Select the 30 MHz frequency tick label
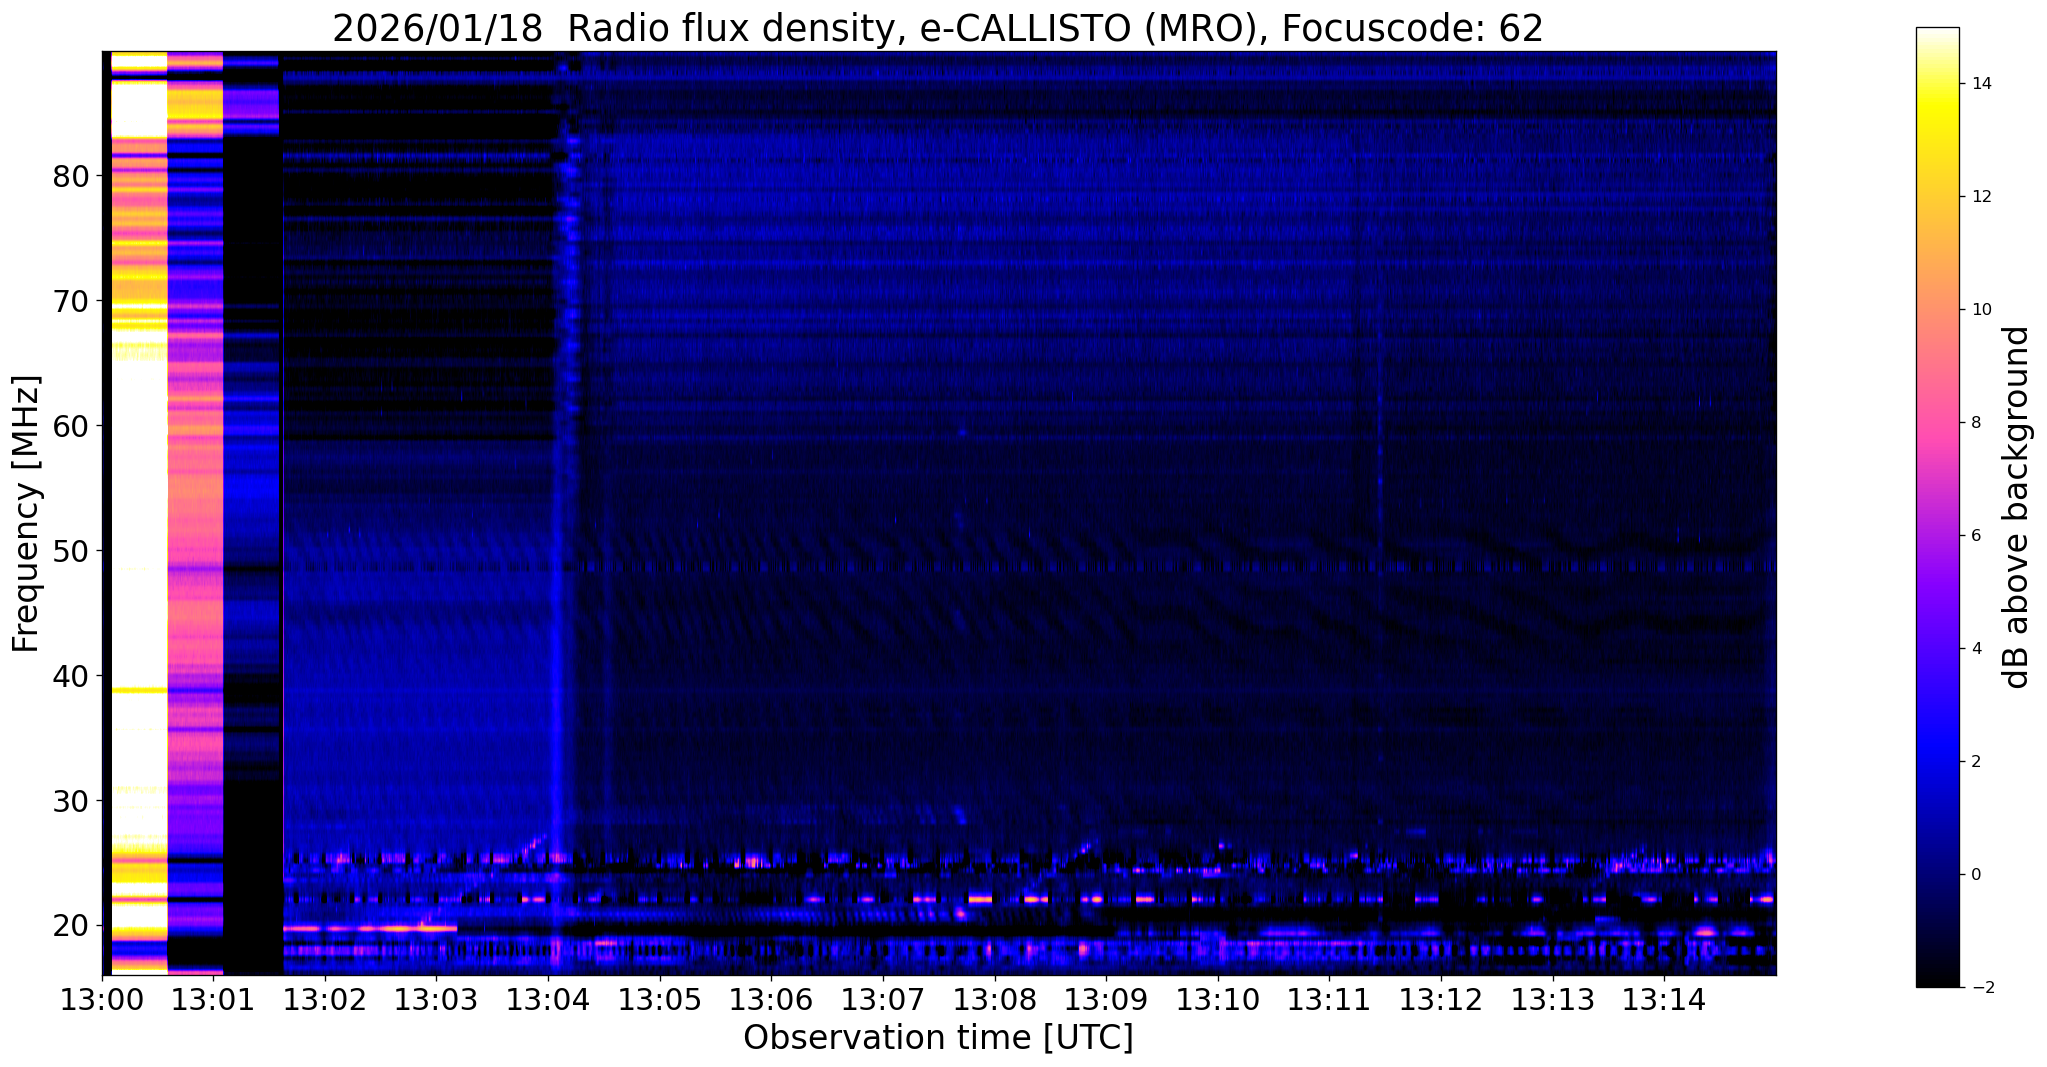The width and height of the screenshot is (2047, 1067). click(x=71, y=801)
